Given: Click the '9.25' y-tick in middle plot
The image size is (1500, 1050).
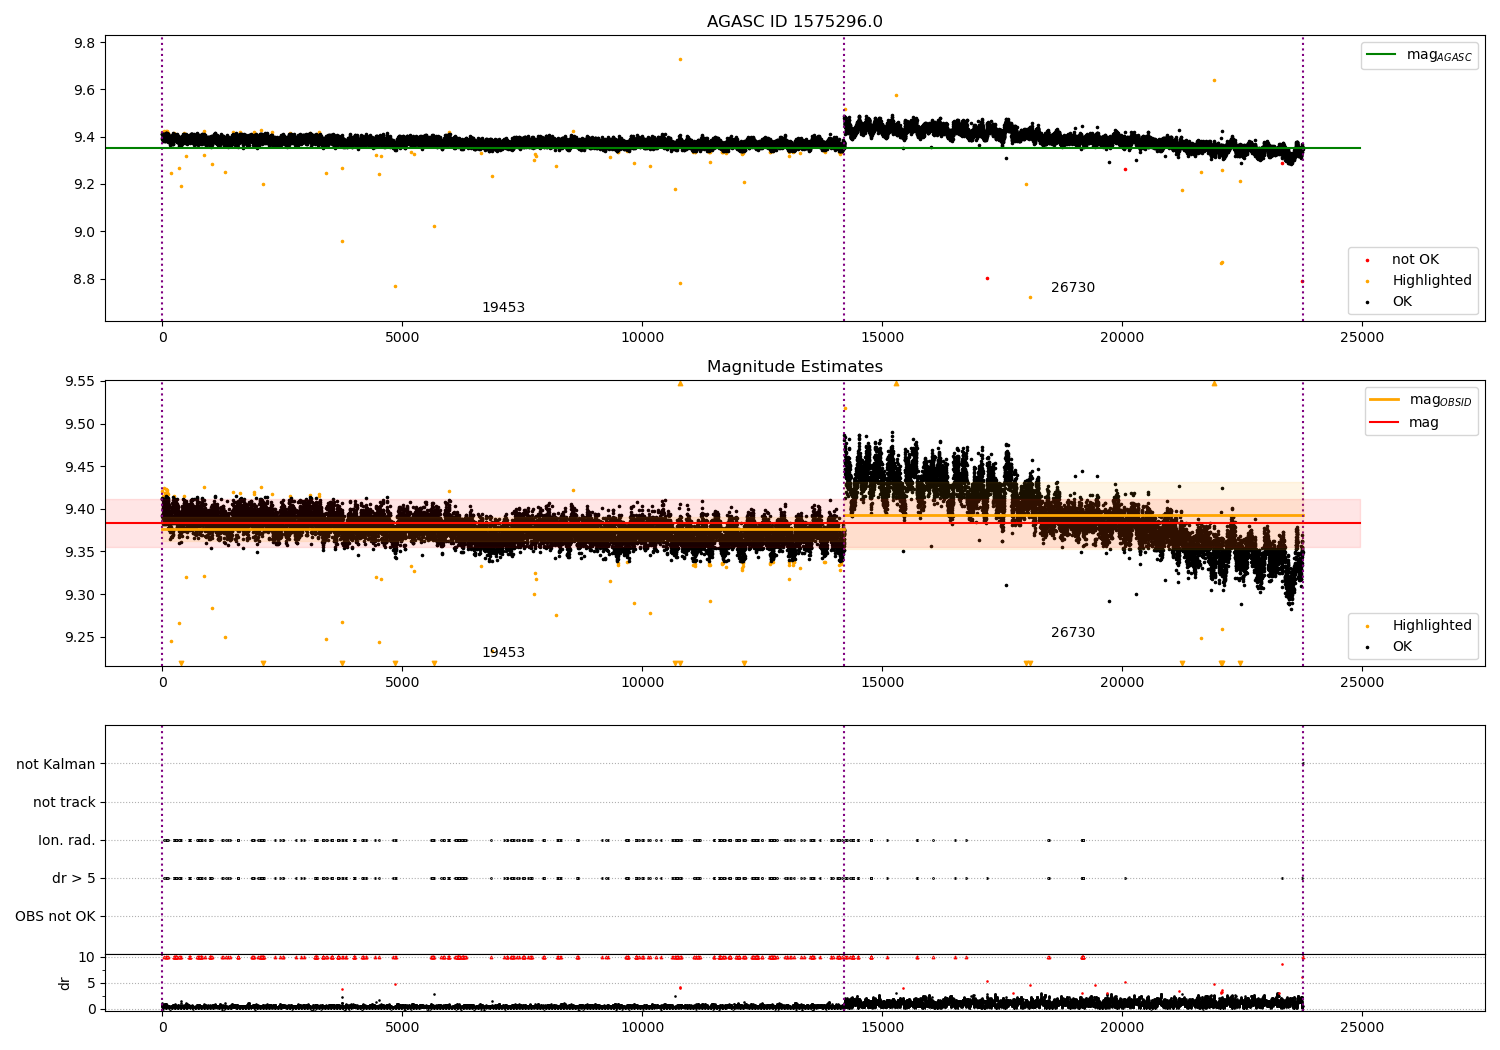Looking at the screenshot, I should [x=81, y=638].
